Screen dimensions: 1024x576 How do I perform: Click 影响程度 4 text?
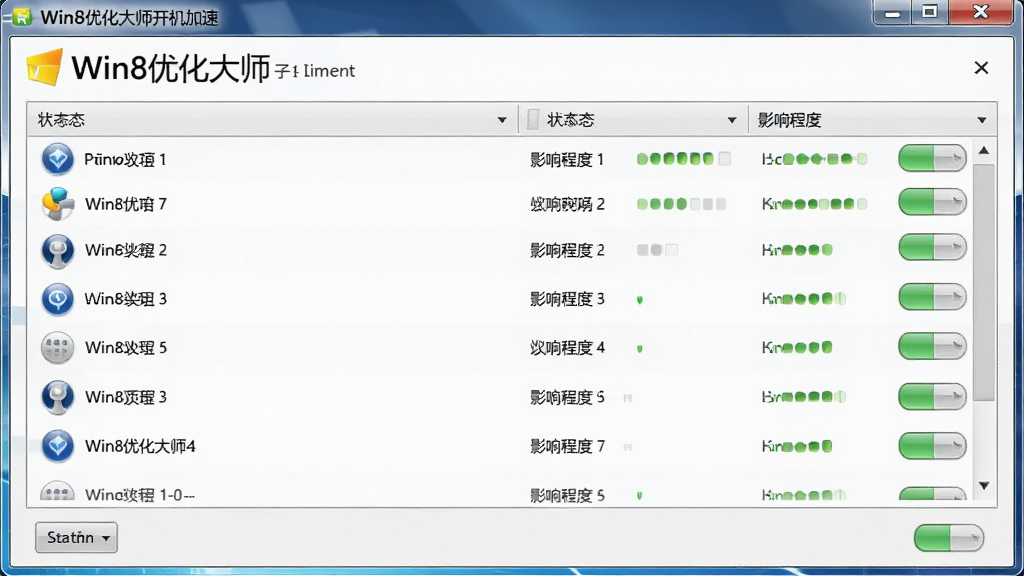coord(567,347)
